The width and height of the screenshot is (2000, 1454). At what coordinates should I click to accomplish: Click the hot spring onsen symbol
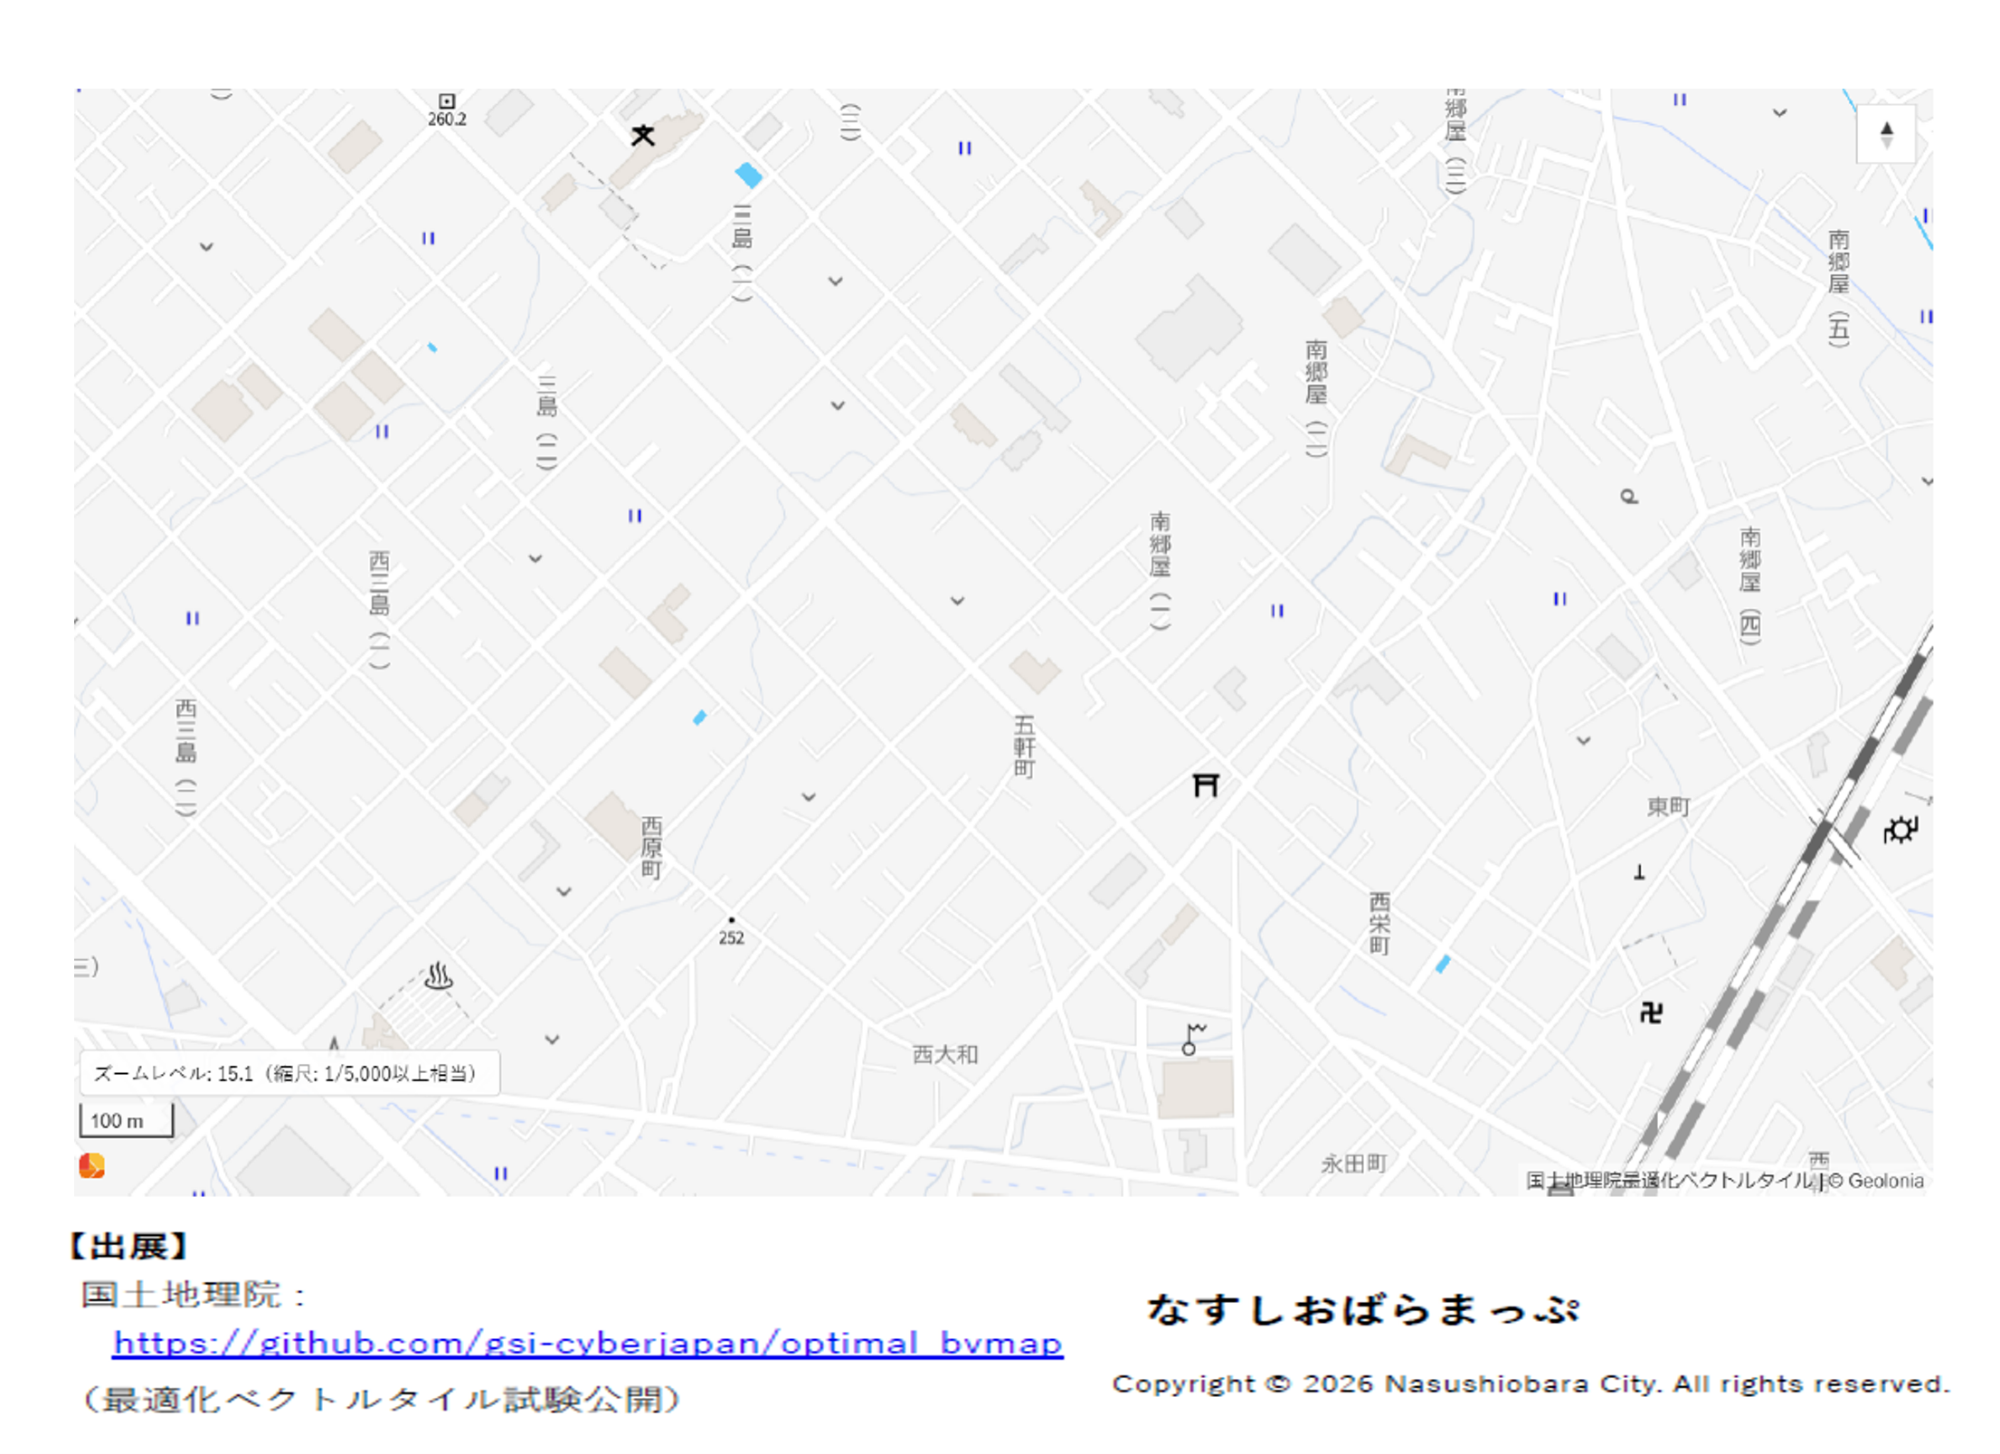[438, 976]
